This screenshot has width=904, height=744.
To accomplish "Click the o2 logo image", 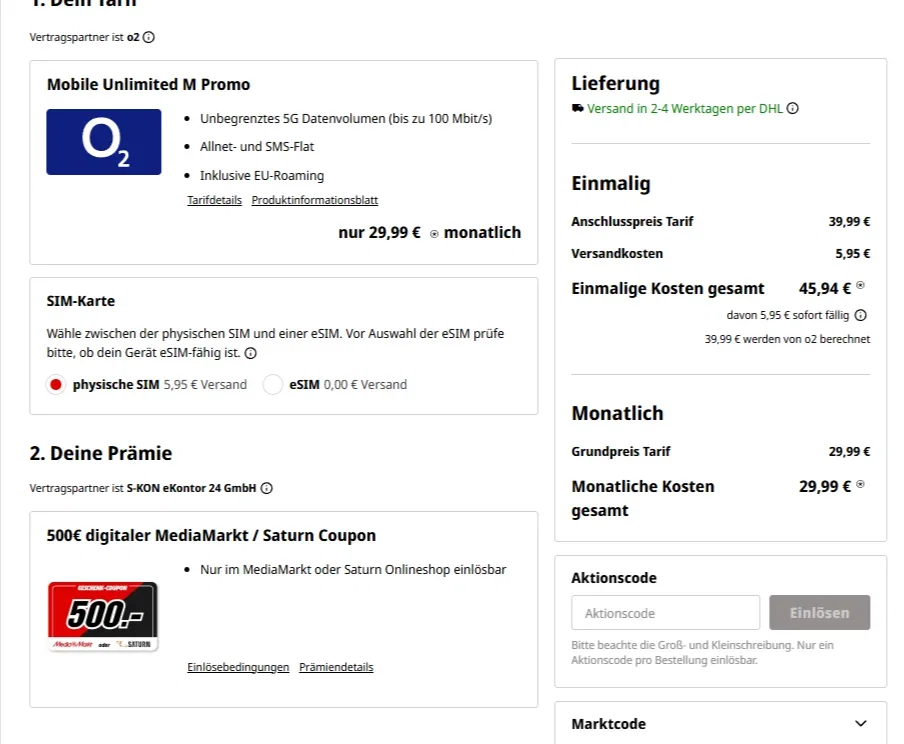I will point(104,142).
